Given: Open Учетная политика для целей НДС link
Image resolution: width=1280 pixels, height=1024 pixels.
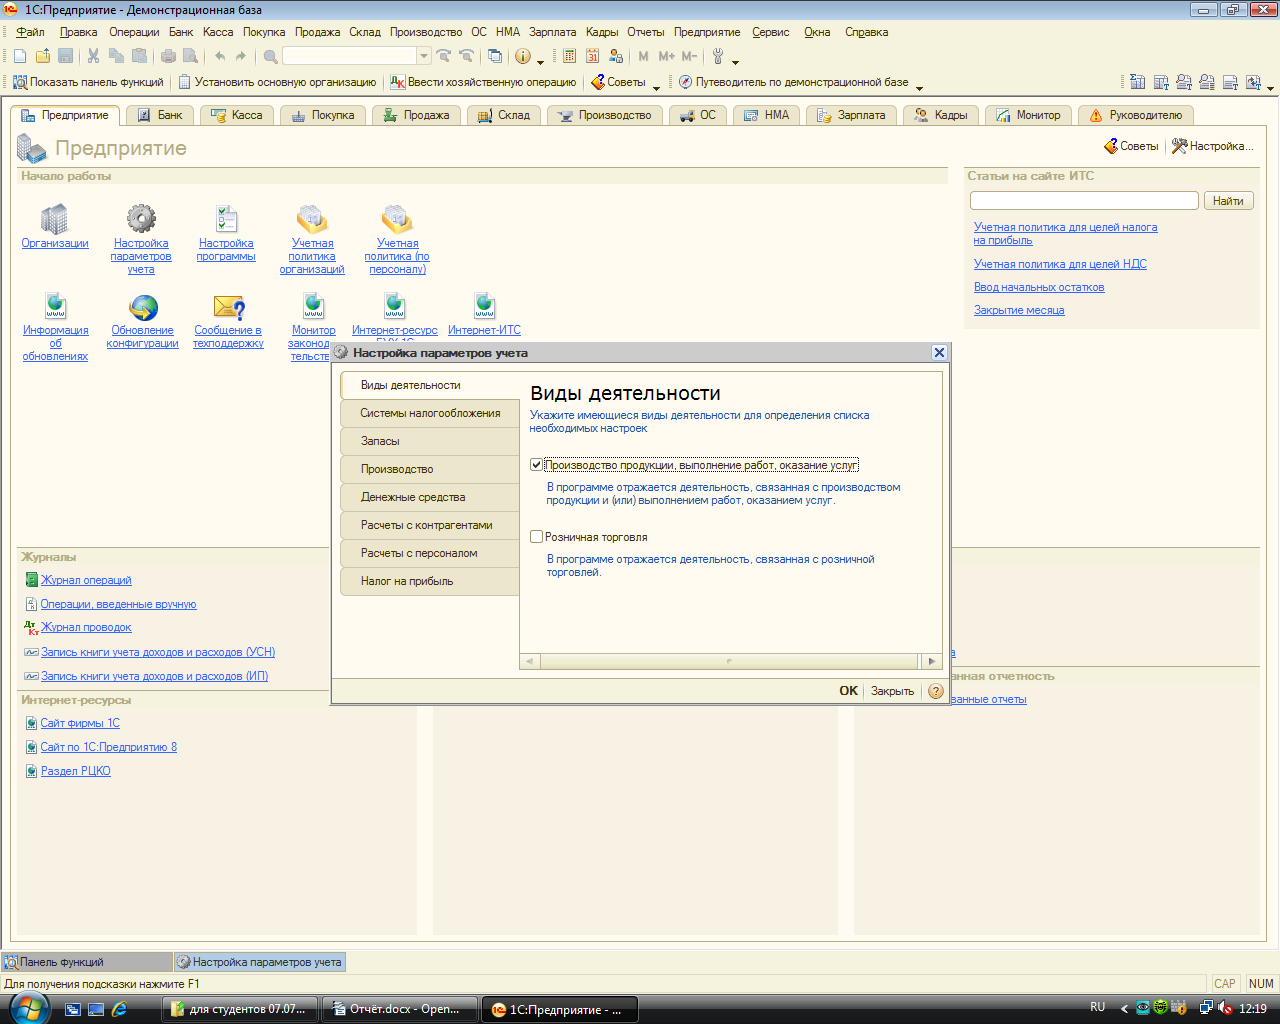Looking at the screenshot, I should [1060, 264].
